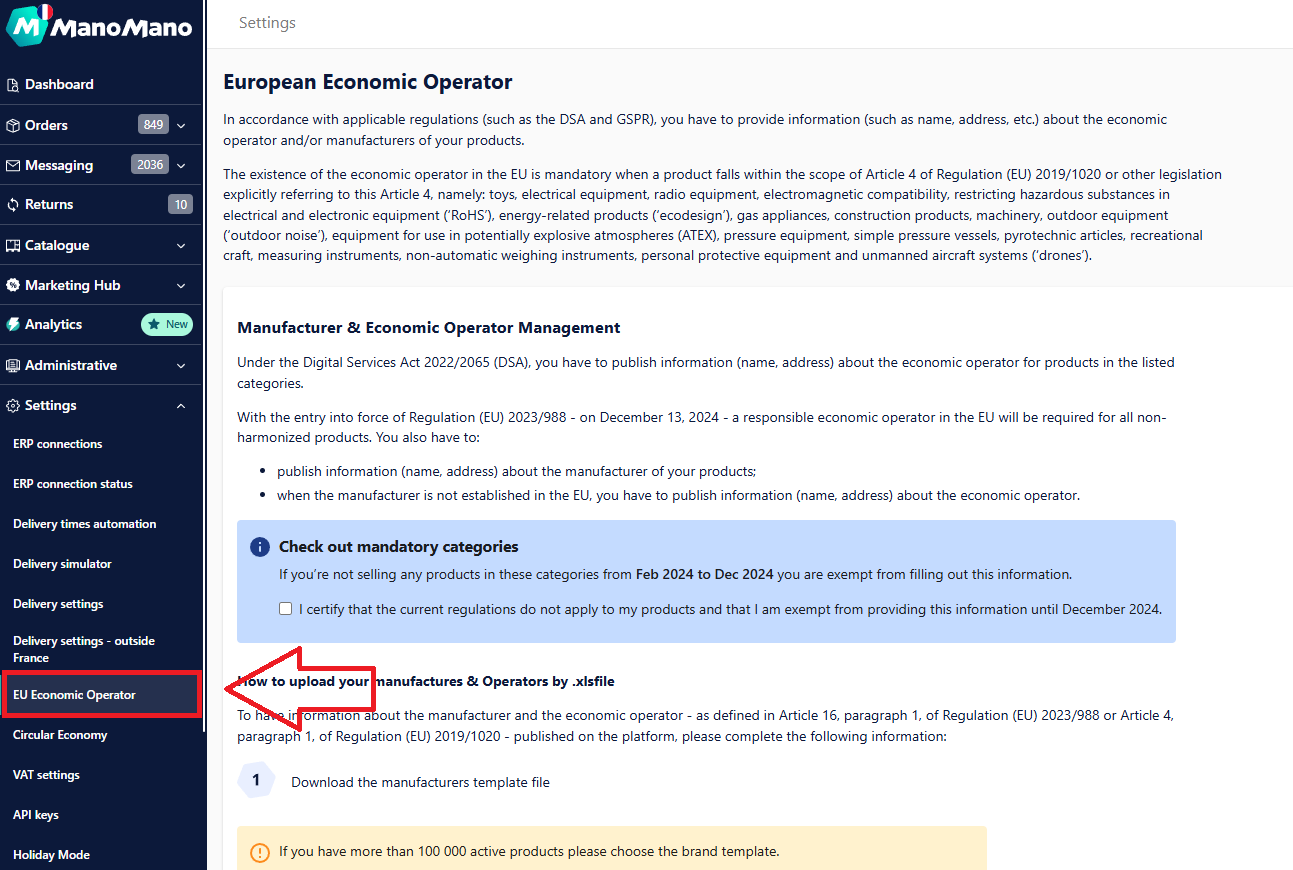Collapse the Settings menu chevron
The width and height of the screenshot is (1293, 870).
pyautogui.click(x=181, y=406)
